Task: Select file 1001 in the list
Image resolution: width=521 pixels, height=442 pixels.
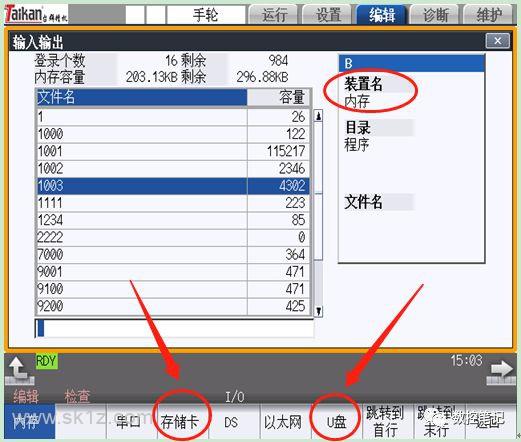Action: click(x=173, y=151)
